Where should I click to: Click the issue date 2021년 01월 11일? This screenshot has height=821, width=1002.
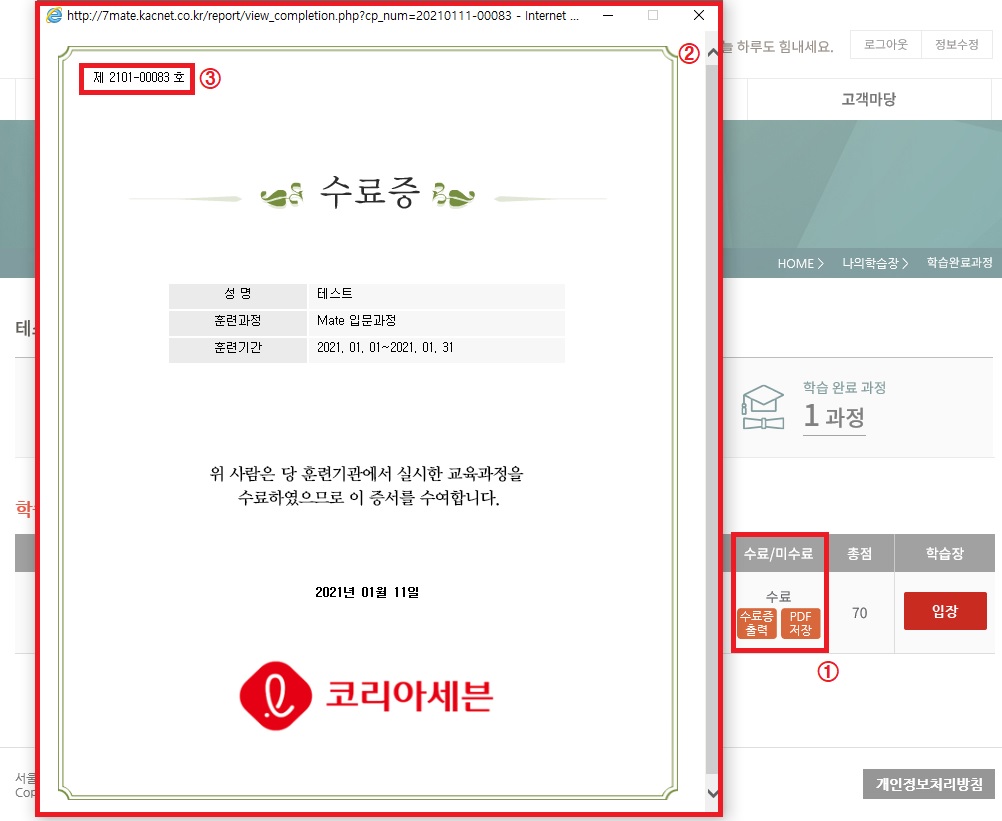pyautogui.click(x=367, y=592)
